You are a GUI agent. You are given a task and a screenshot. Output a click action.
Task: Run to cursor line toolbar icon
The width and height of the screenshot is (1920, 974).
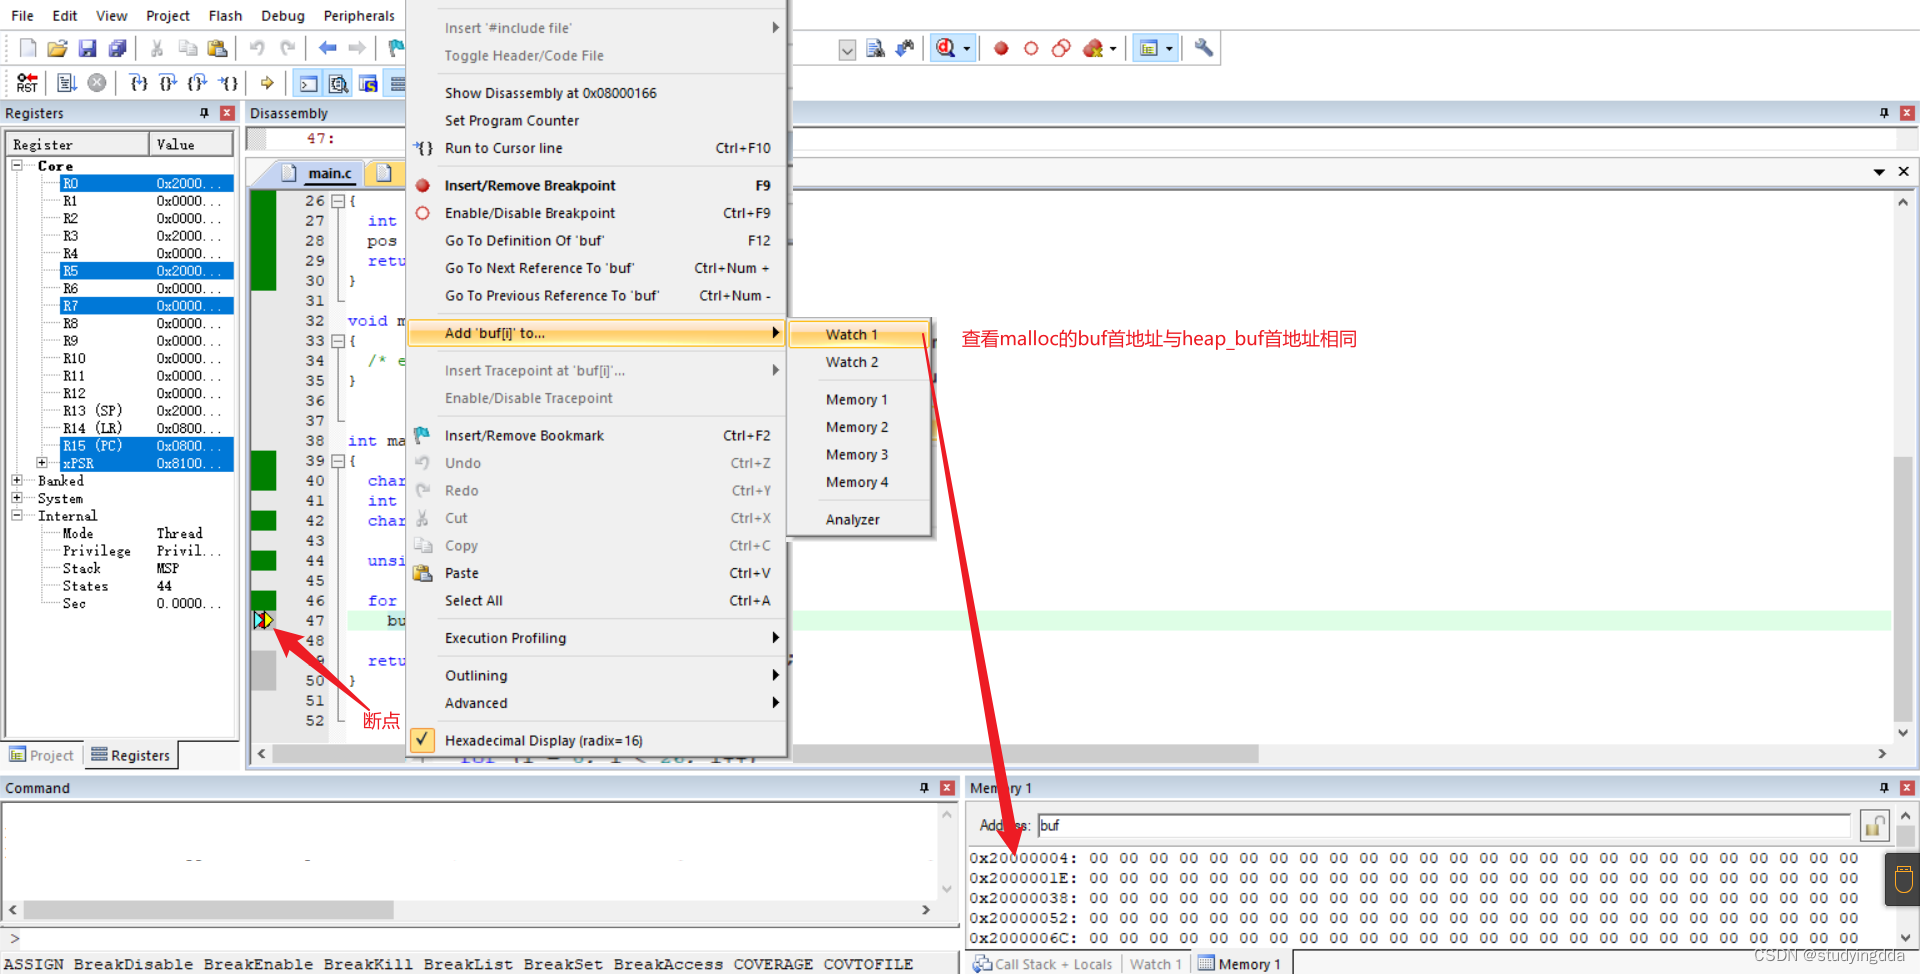[x=228, y=83]
